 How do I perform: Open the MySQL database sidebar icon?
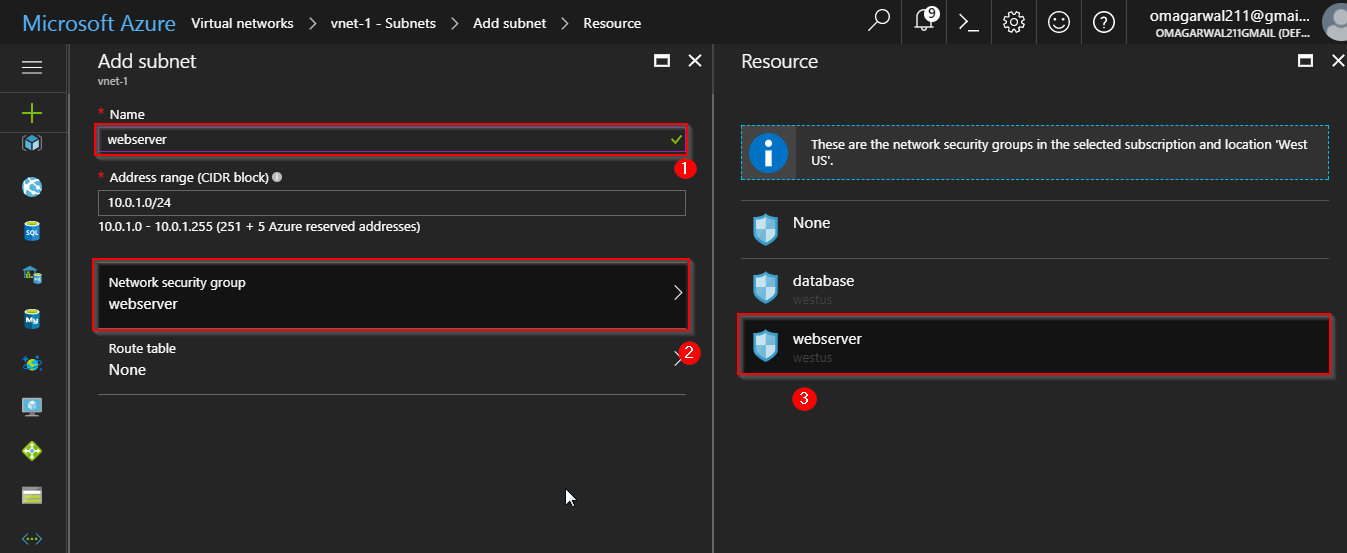[32, 319]
